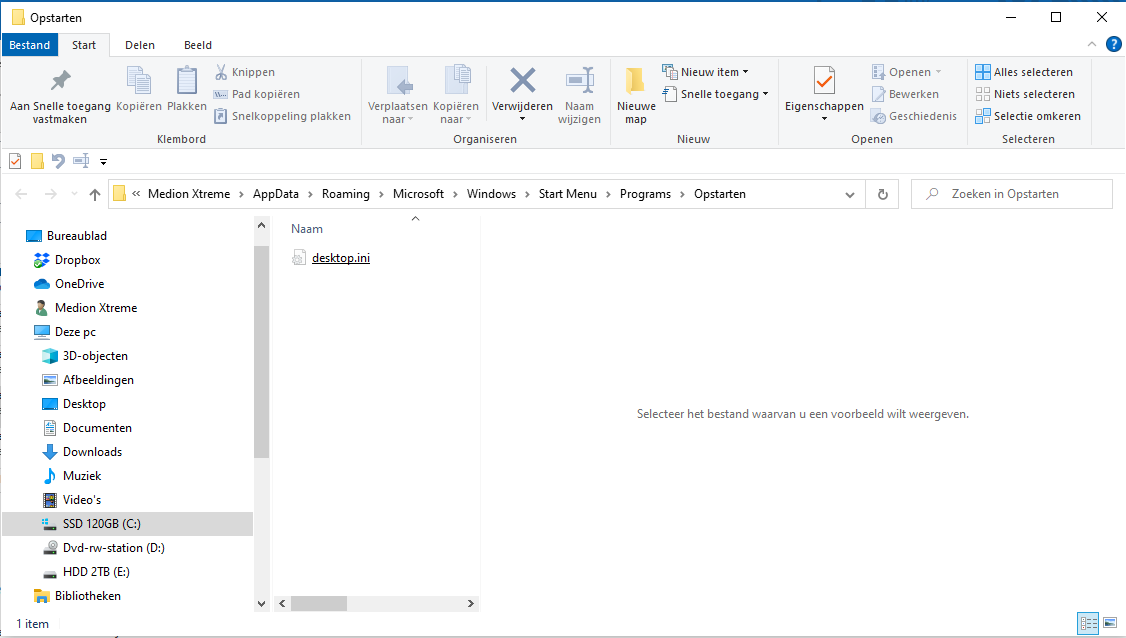Open the Beeld ribbon tab

tap(197, 45)
